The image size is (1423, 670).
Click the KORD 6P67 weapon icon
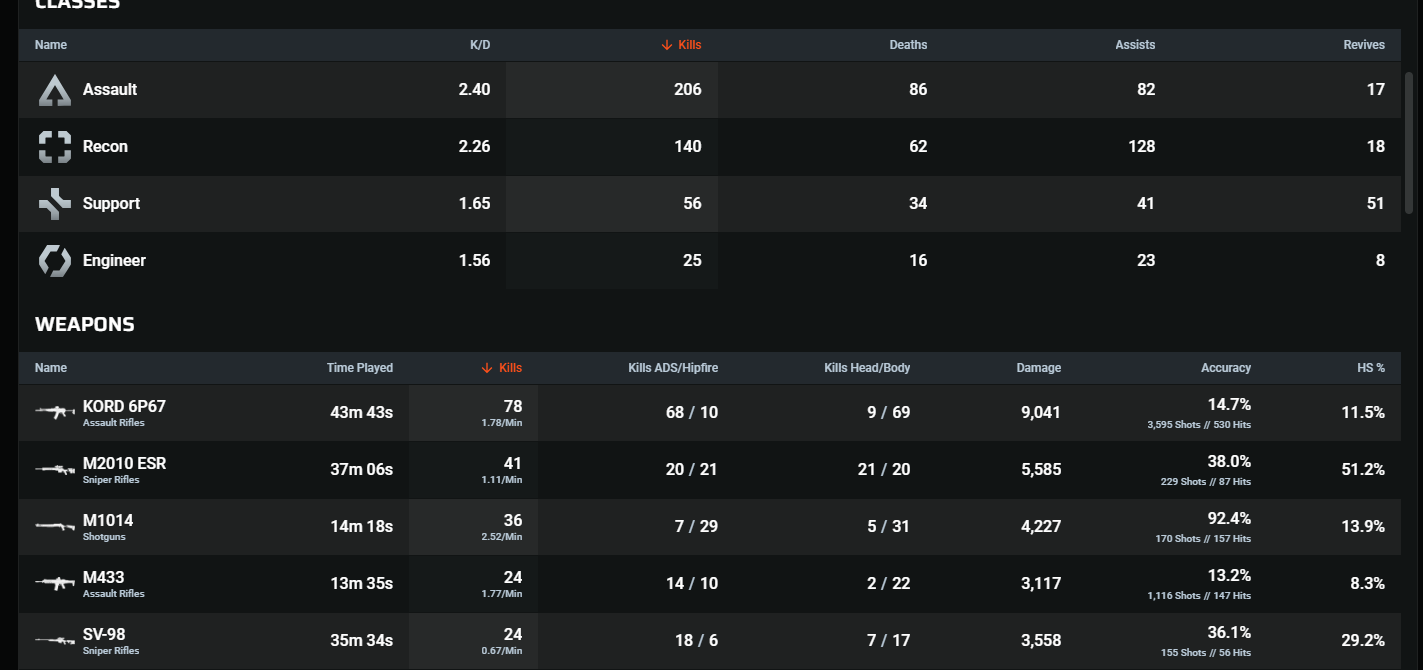coord(55,412)
